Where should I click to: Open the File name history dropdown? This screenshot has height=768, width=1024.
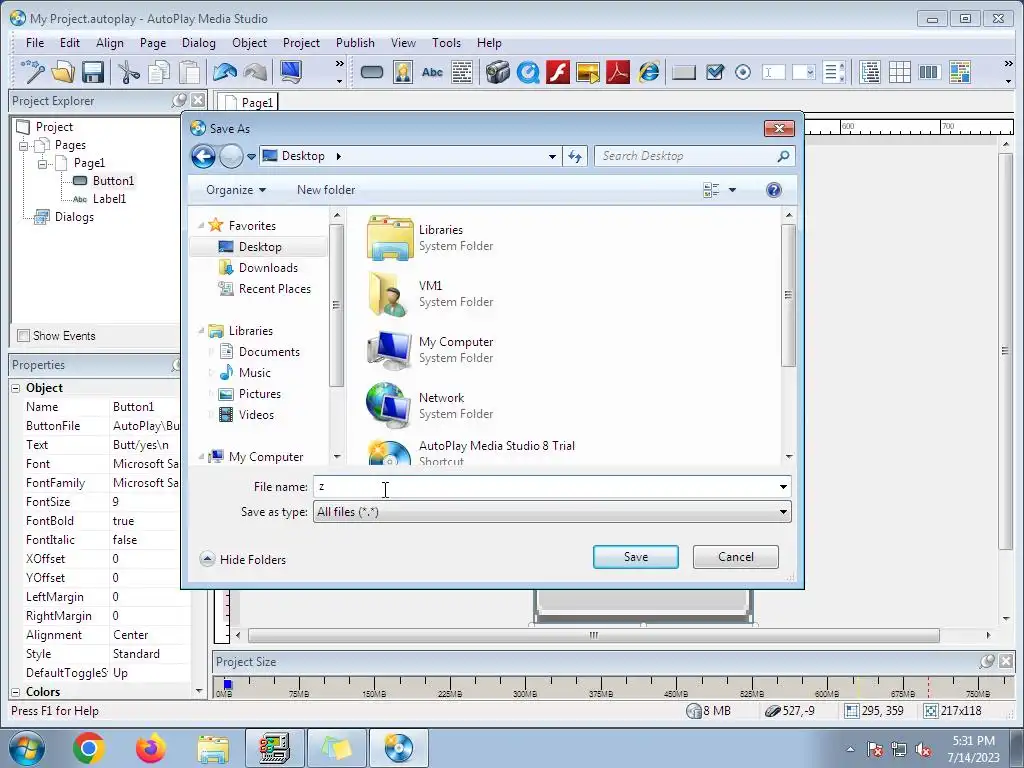783,487
